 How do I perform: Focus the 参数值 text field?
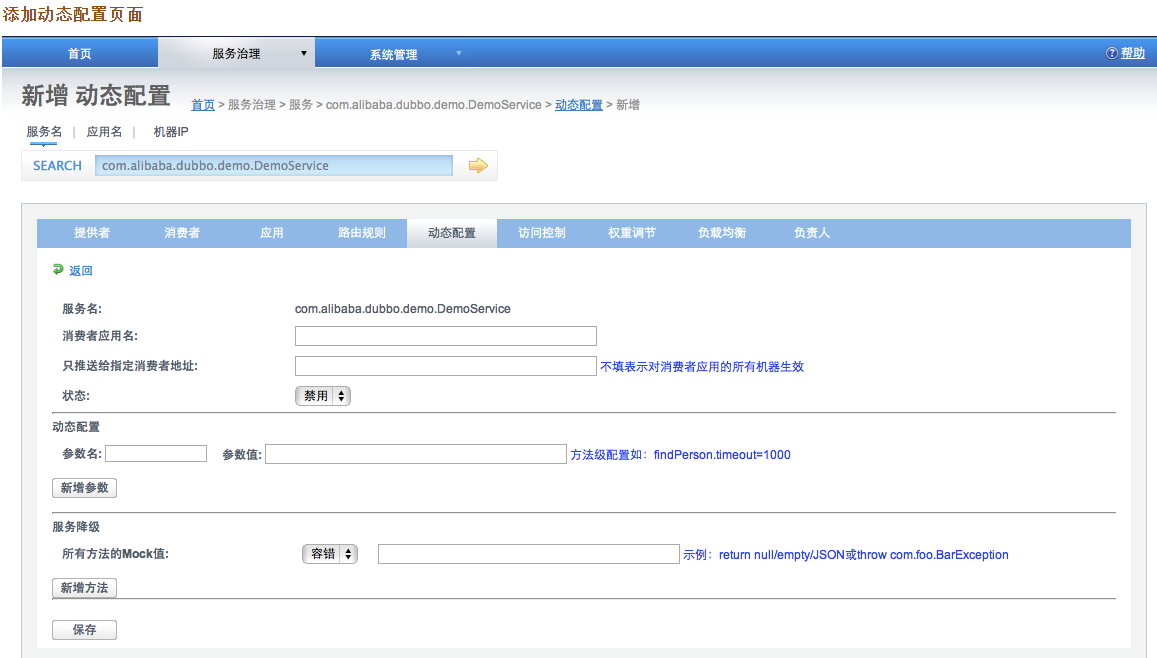click(416, 454)
